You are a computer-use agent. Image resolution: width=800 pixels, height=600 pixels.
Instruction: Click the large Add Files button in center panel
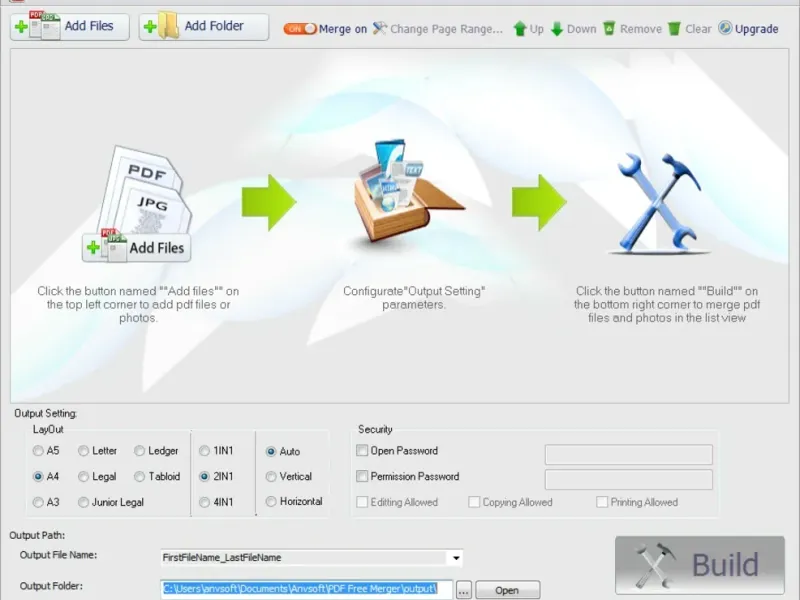tap(137, 248)
